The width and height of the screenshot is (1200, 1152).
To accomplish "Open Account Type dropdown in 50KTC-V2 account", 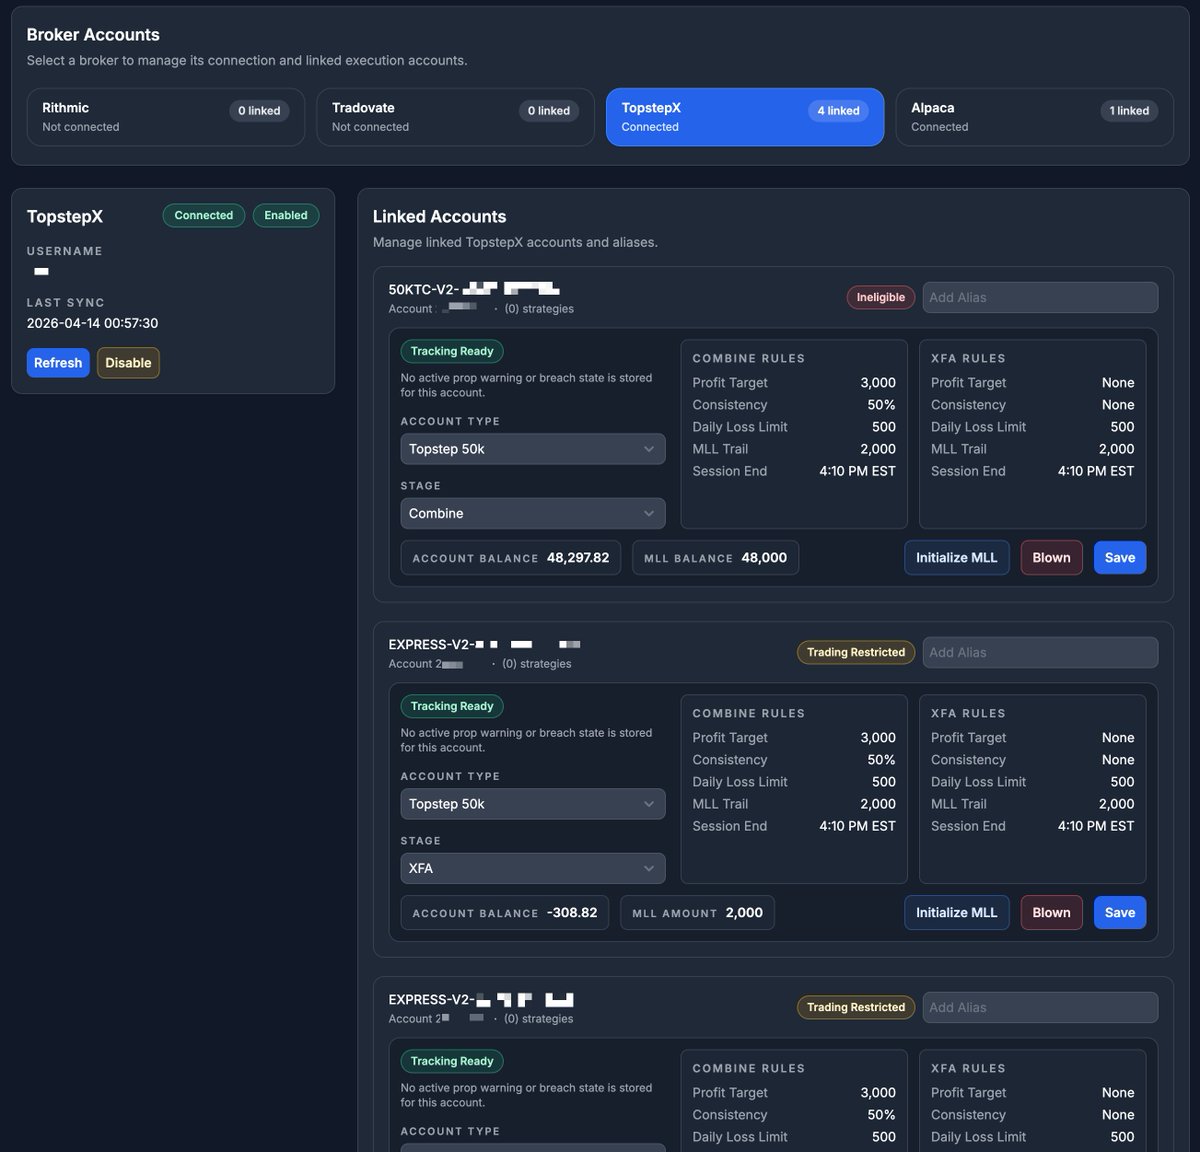I will (533, 449).
